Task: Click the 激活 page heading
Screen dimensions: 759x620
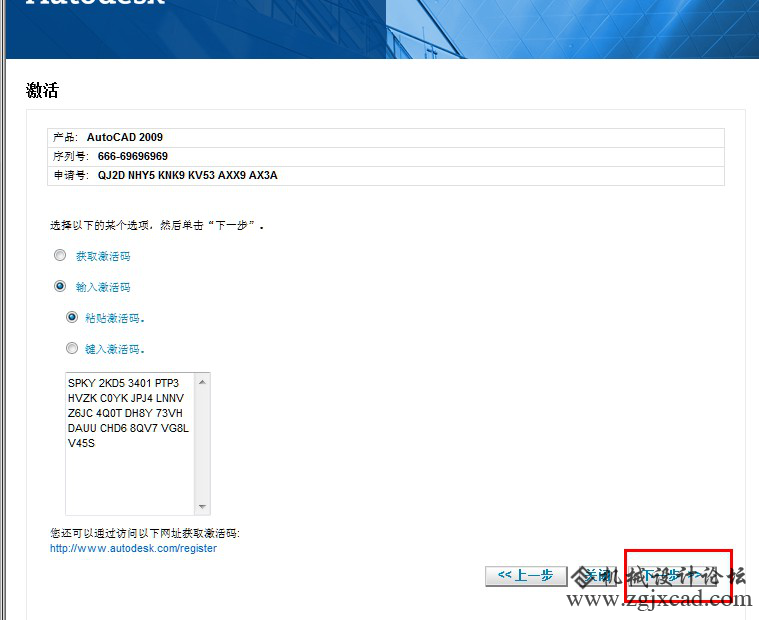Action: click(42, 91)
